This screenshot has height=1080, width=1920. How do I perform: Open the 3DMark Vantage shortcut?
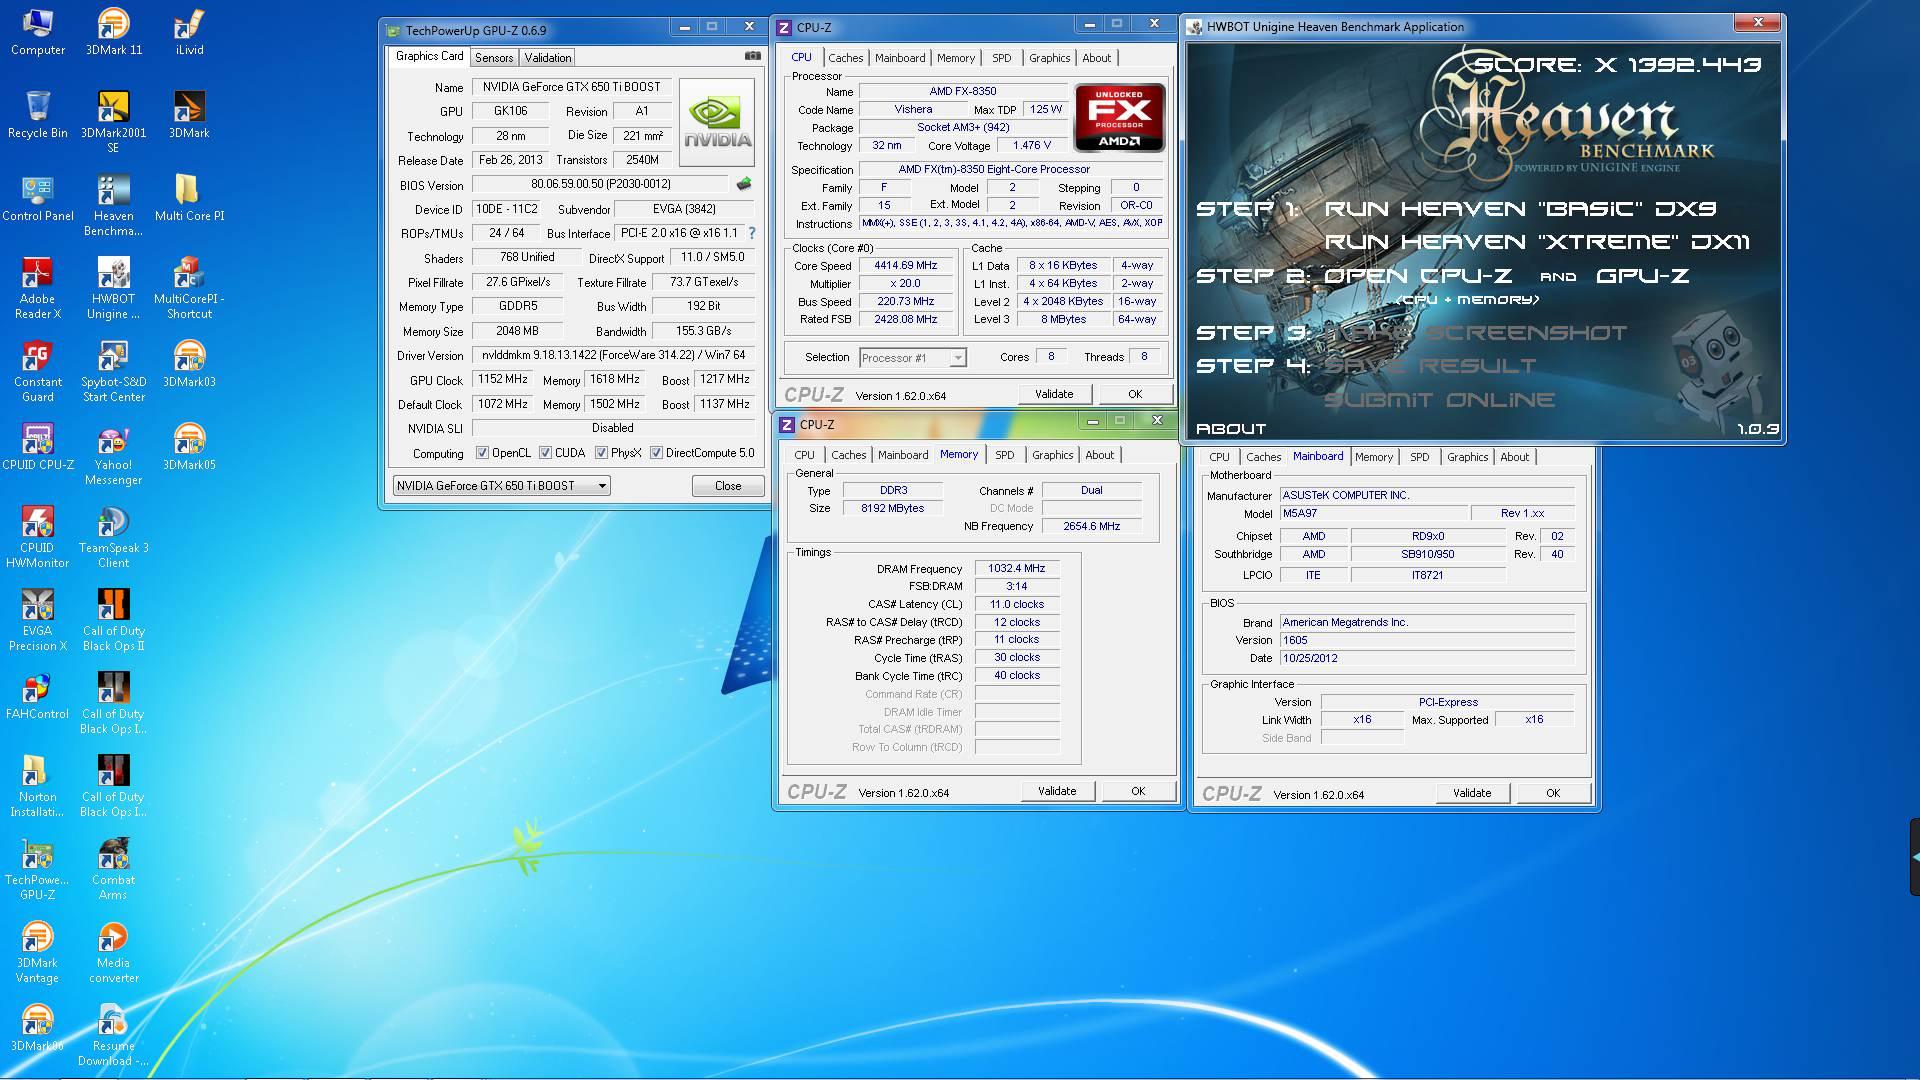click(x=38, y=952)
